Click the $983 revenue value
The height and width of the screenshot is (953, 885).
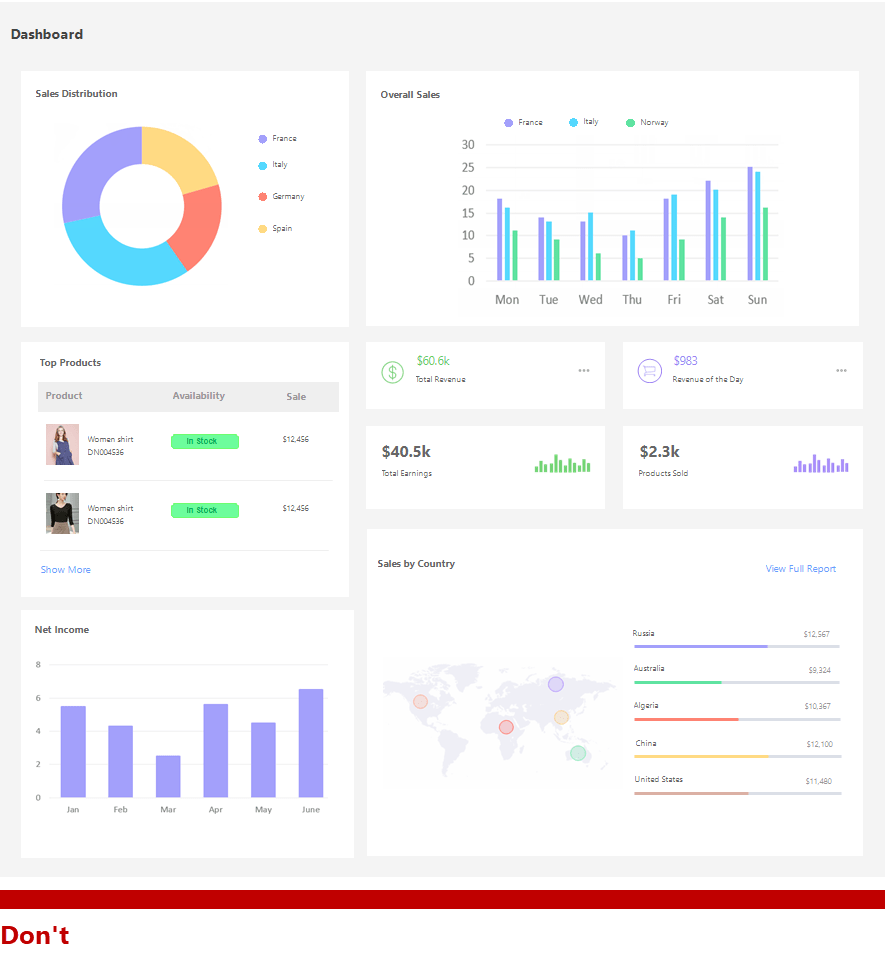pyautogui.click(x=686, y=360)
